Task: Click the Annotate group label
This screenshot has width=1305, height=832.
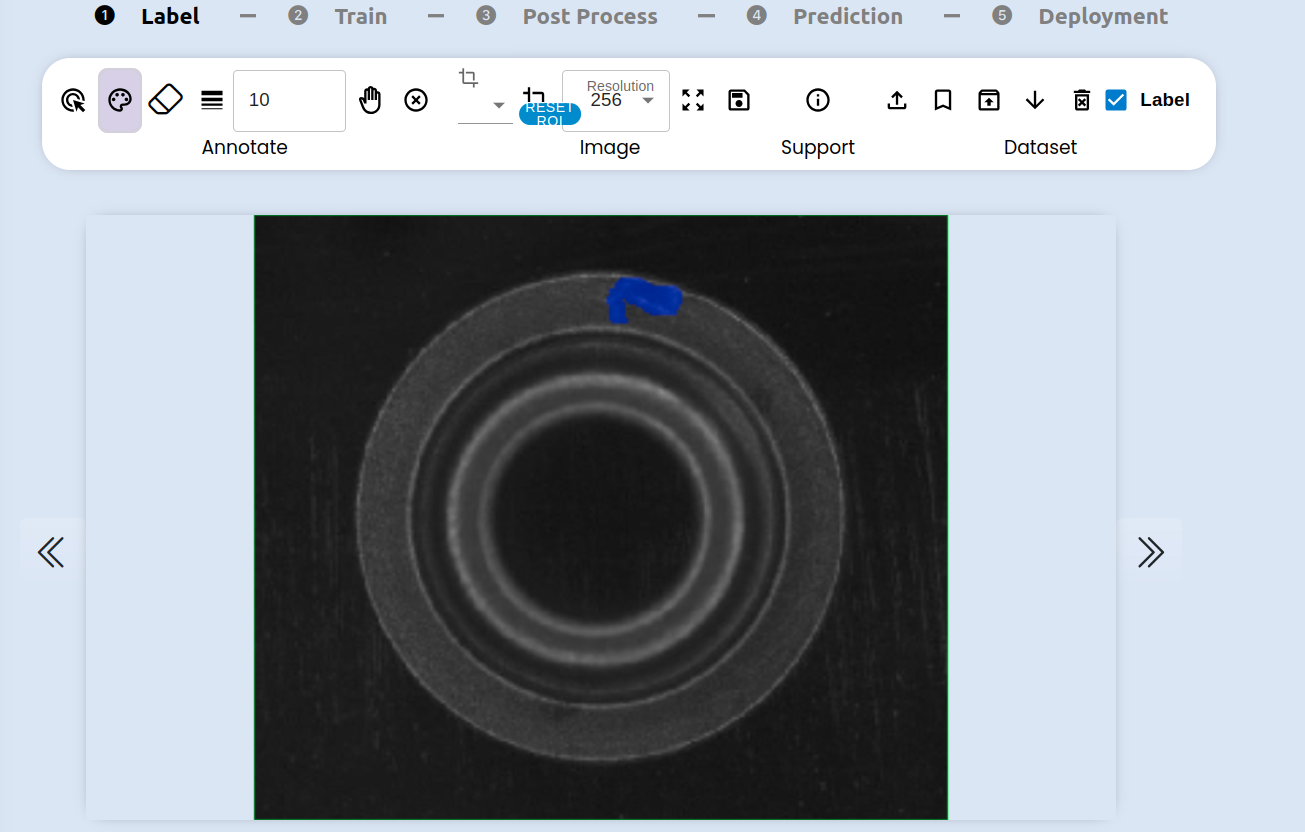Action: coord(245,147)
